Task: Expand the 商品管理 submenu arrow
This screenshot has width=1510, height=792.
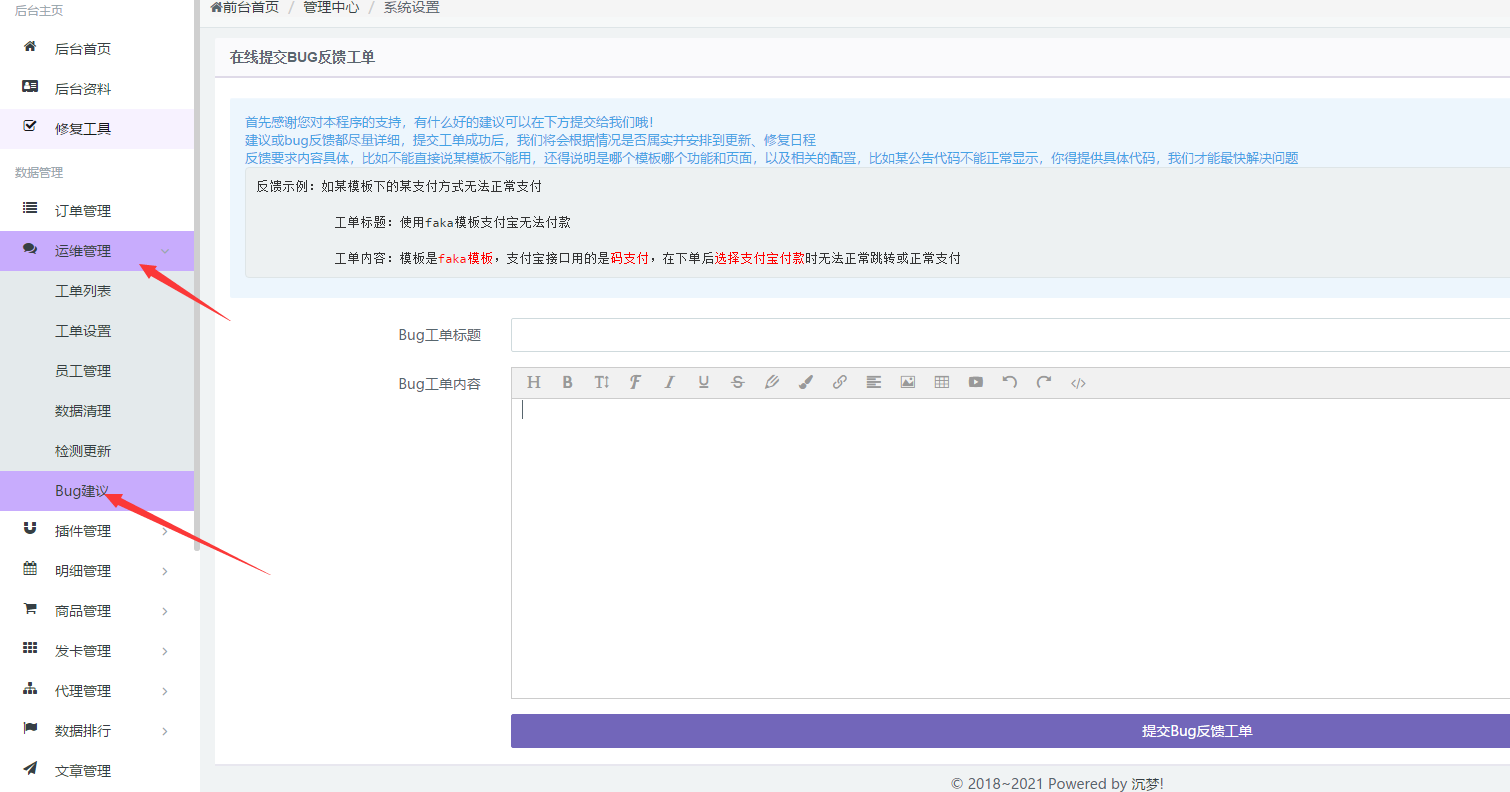Action: [165, 611]
